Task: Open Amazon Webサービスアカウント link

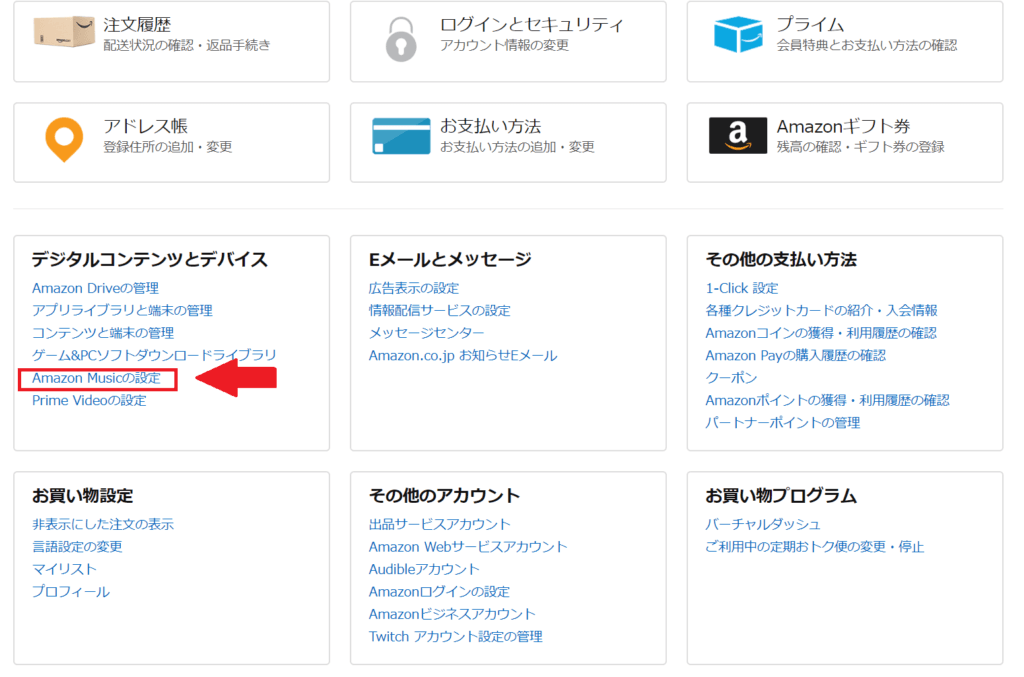Action: click(468, 546)
